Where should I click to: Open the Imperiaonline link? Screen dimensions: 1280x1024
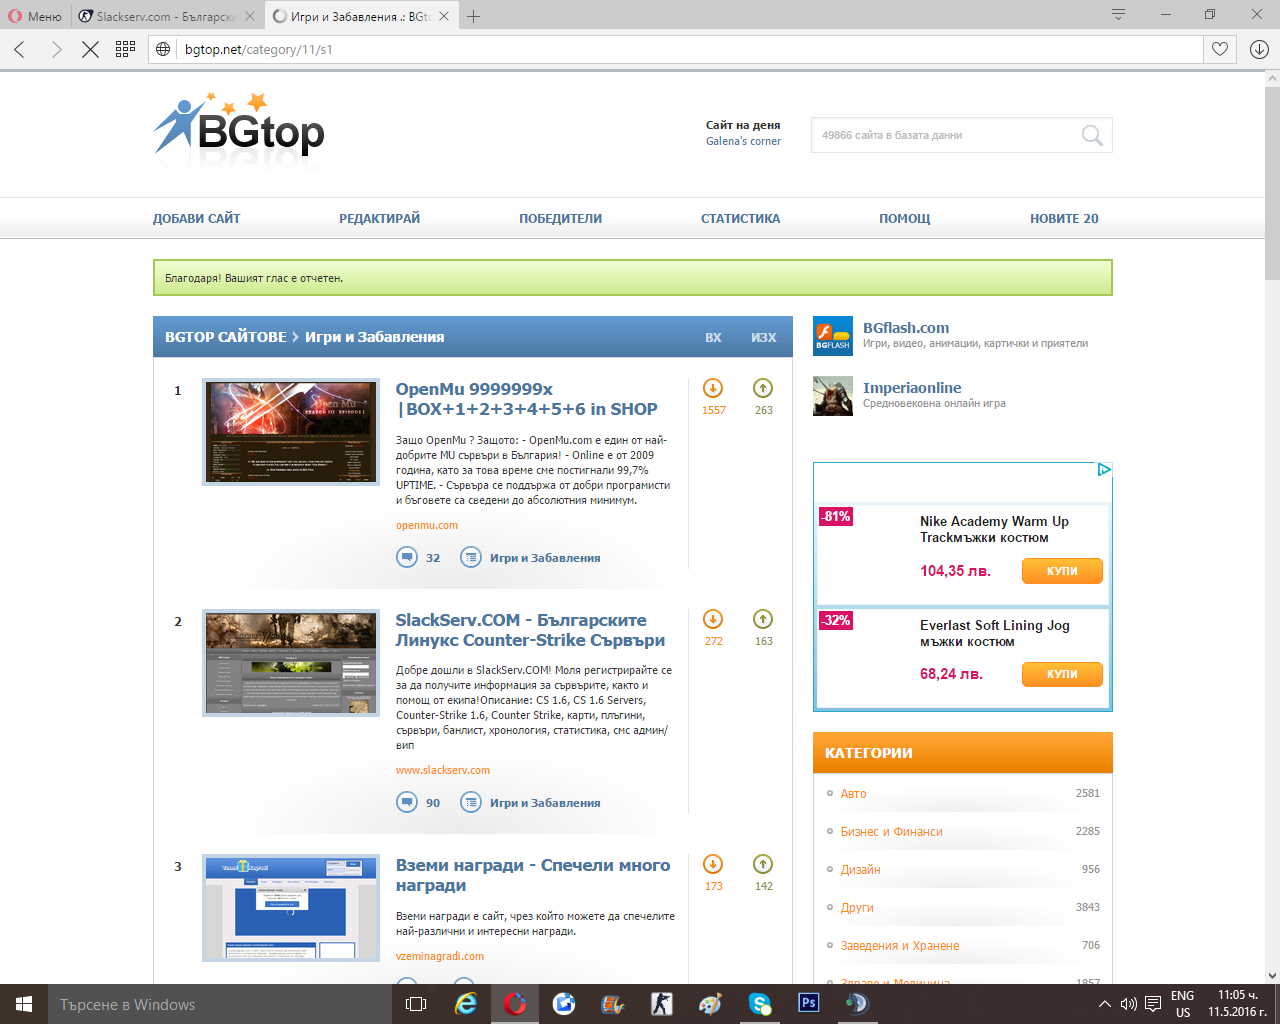pyautogui.click(x=912, y=388)
